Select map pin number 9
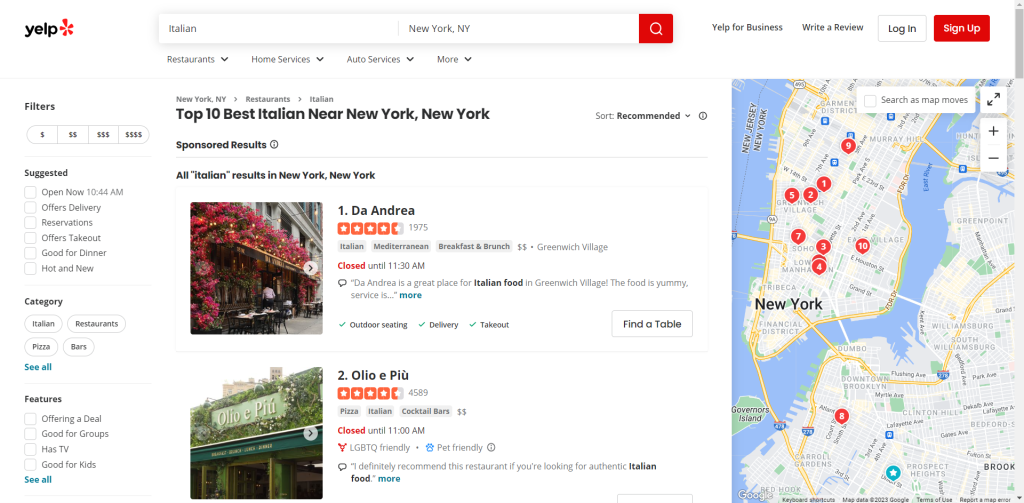1024x503 pixels. (x=848, y=146)
